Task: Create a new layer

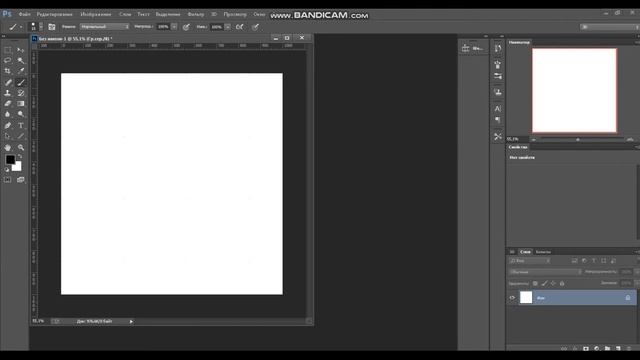Action: tap(618, 349)
